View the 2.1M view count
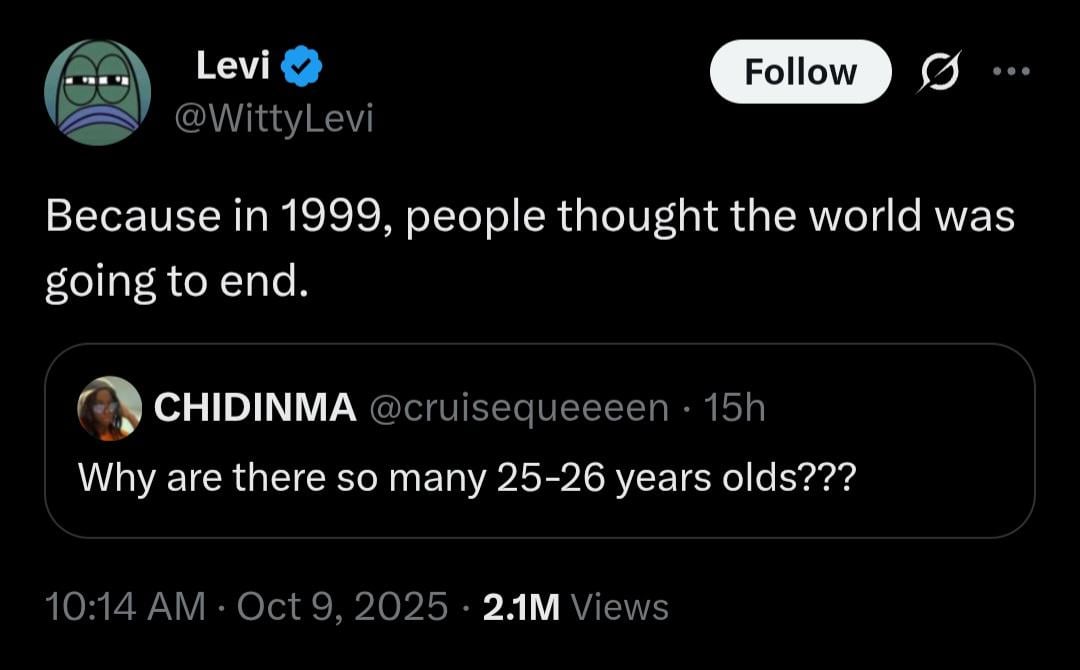The image size is (1080, 670). [521, 606]
